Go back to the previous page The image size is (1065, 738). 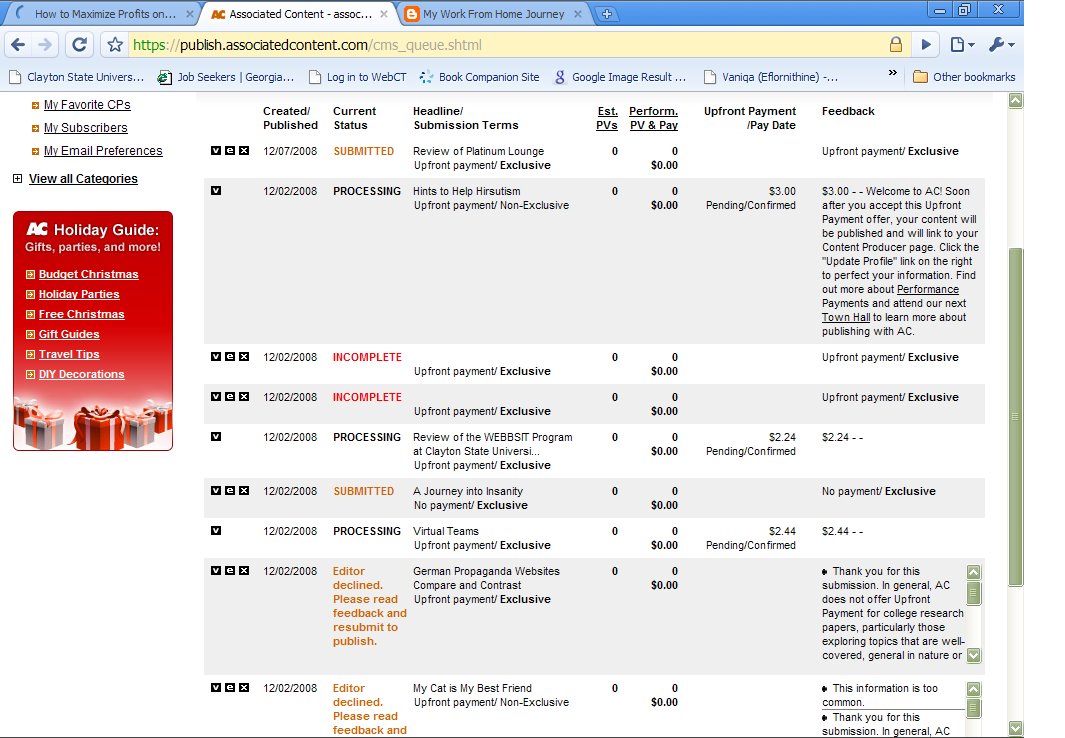[x=18, y=45]
